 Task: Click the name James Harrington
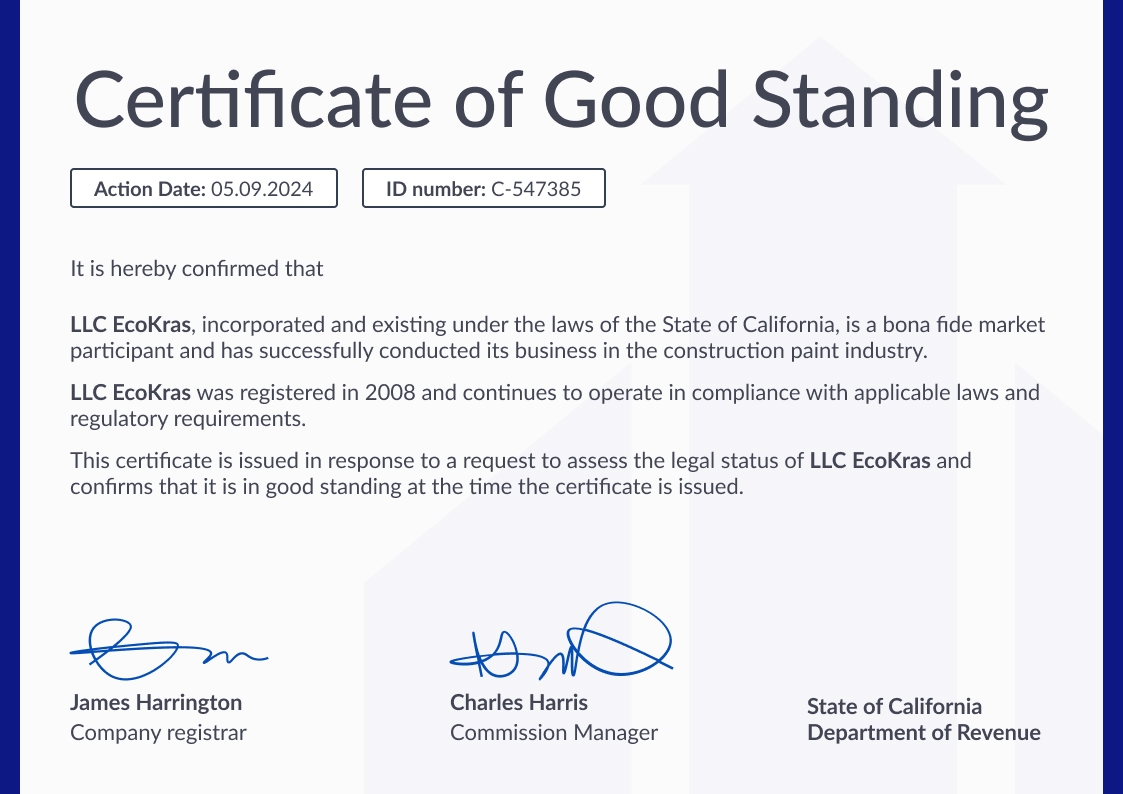pos(156,702)
